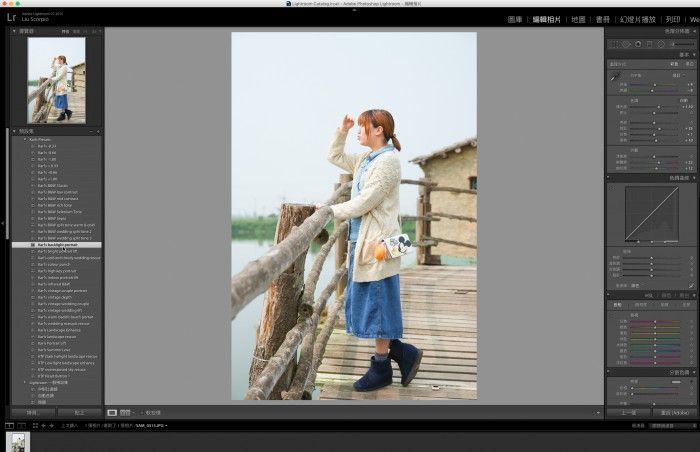Select the Red Eye Correction tool

coord(638,44)
